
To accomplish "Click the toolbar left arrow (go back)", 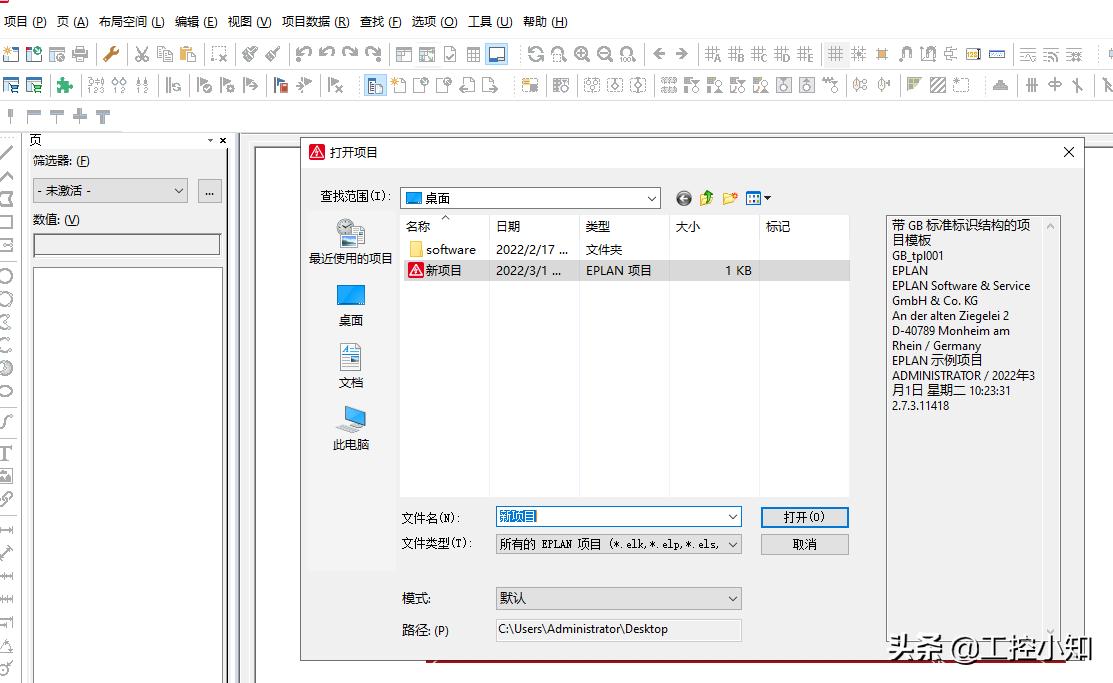I will click(659, 54).
